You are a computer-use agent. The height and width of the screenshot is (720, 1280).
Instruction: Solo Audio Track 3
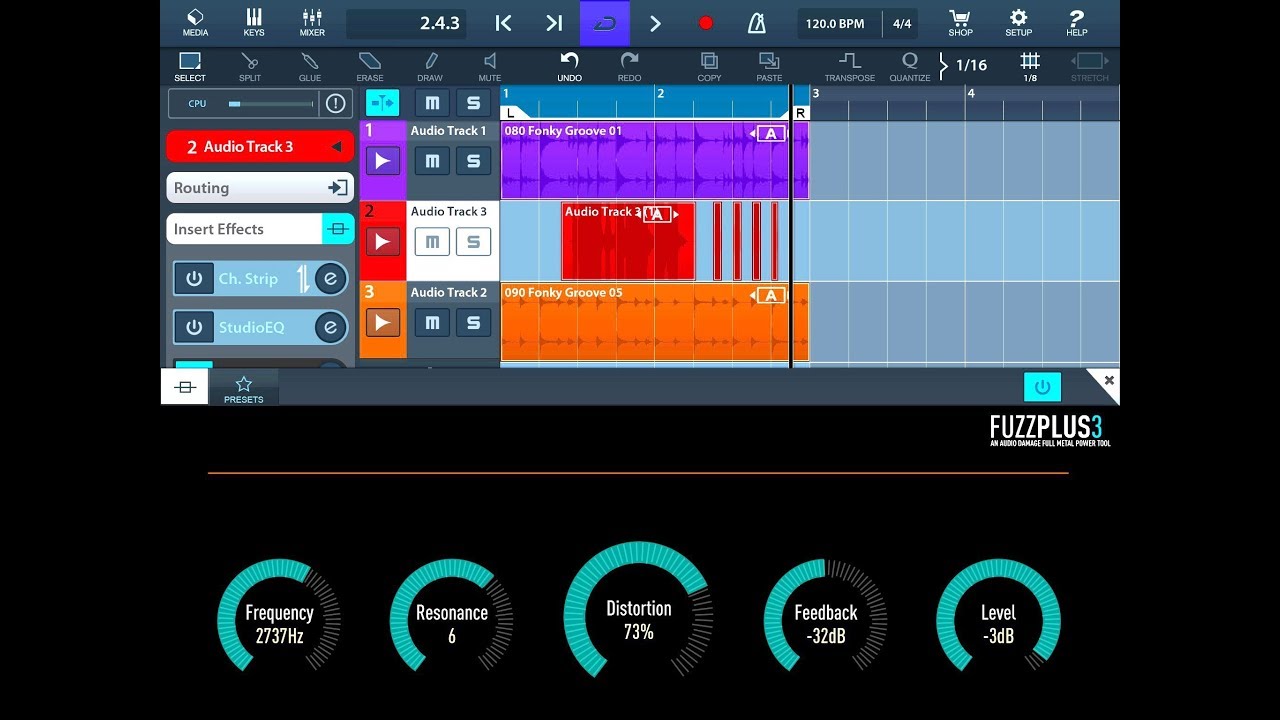coord(473,242)
